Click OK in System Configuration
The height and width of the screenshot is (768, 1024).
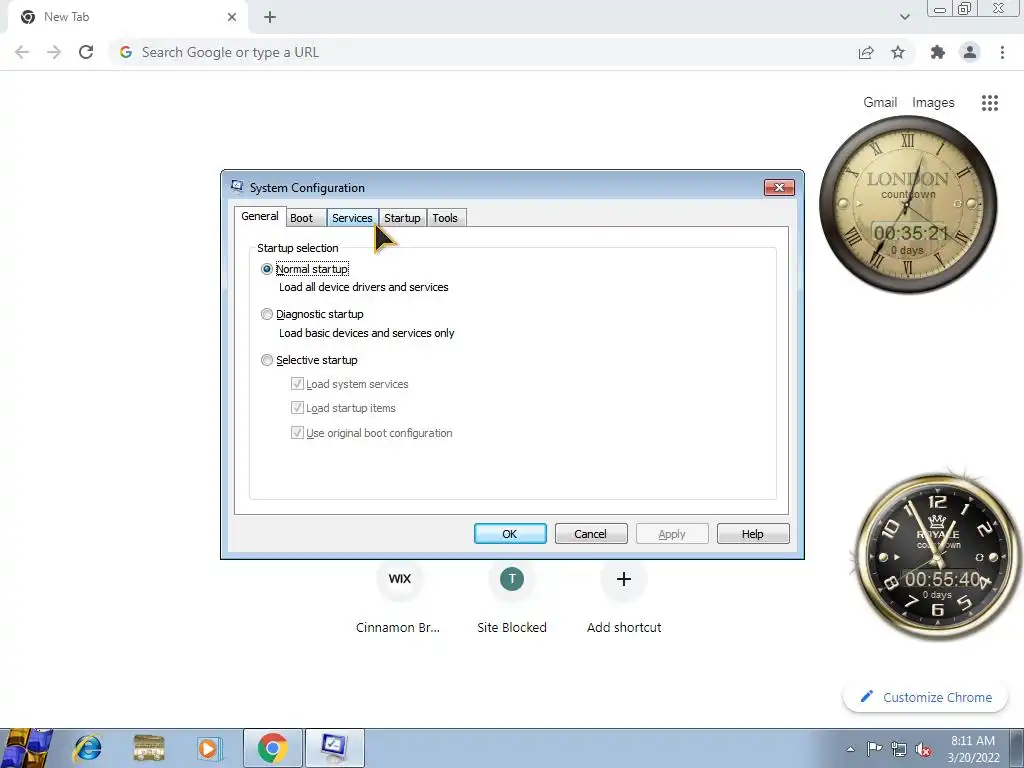pyautogui.click(x=510, y=534)
